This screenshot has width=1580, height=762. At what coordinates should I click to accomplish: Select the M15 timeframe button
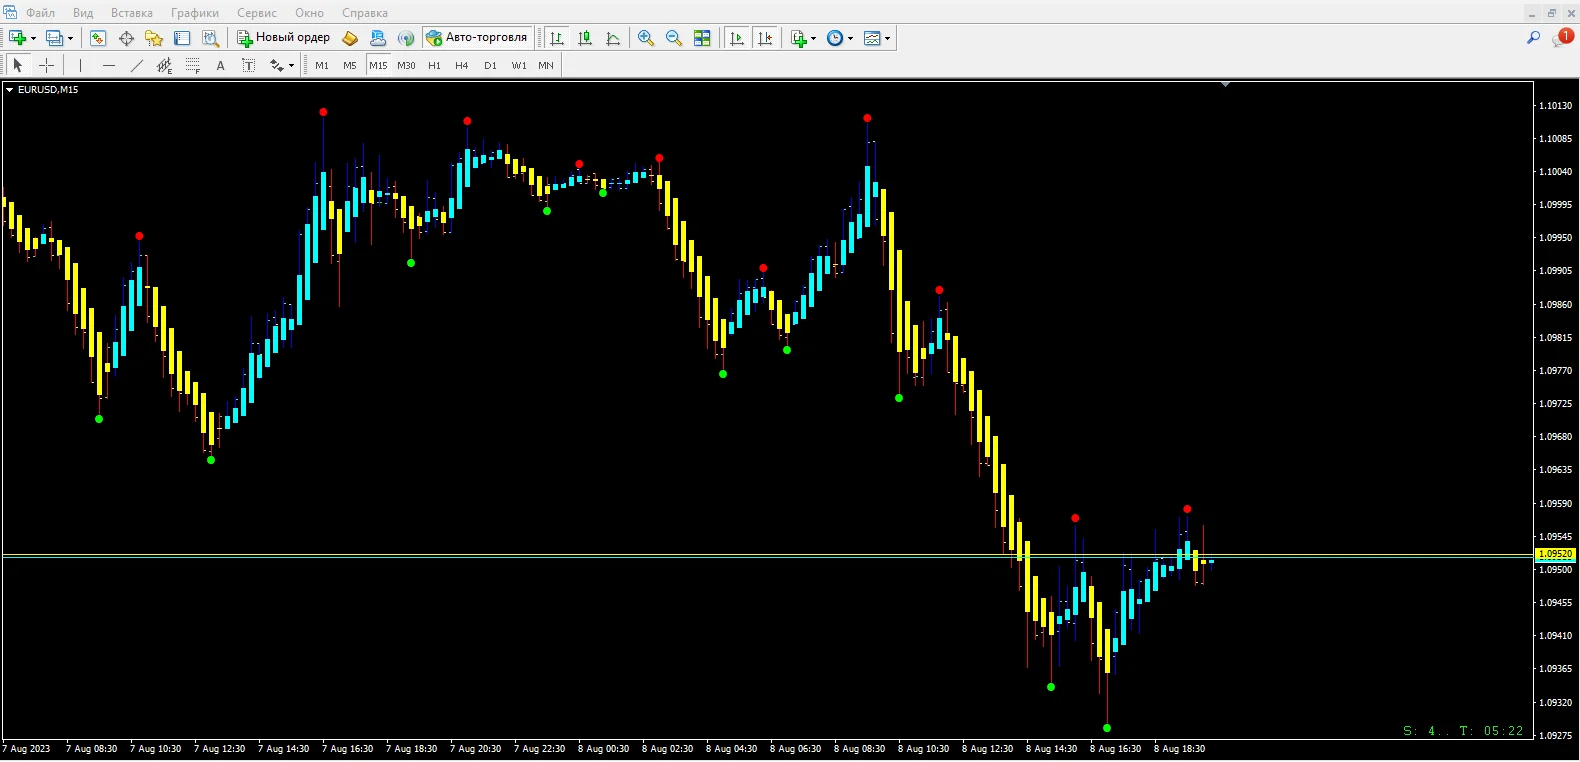[x=378, y=65]
